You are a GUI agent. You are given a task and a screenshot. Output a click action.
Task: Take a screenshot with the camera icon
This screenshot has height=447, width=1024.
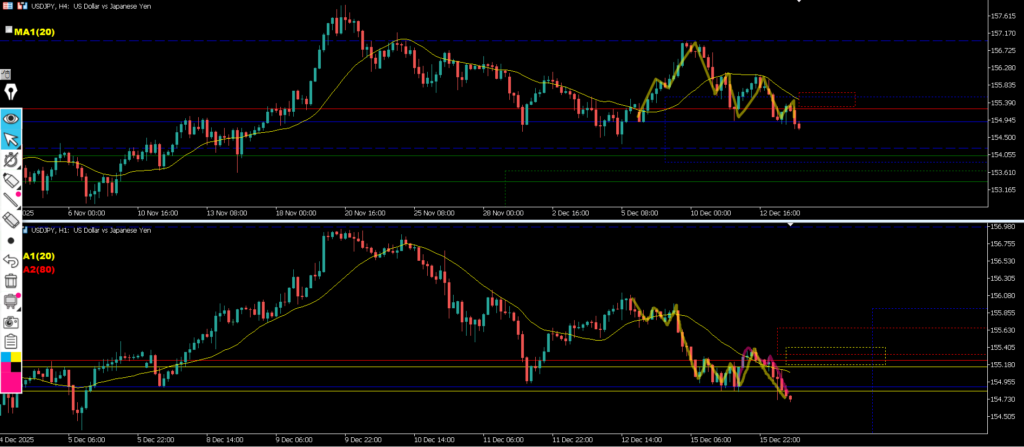click(11, 322)
